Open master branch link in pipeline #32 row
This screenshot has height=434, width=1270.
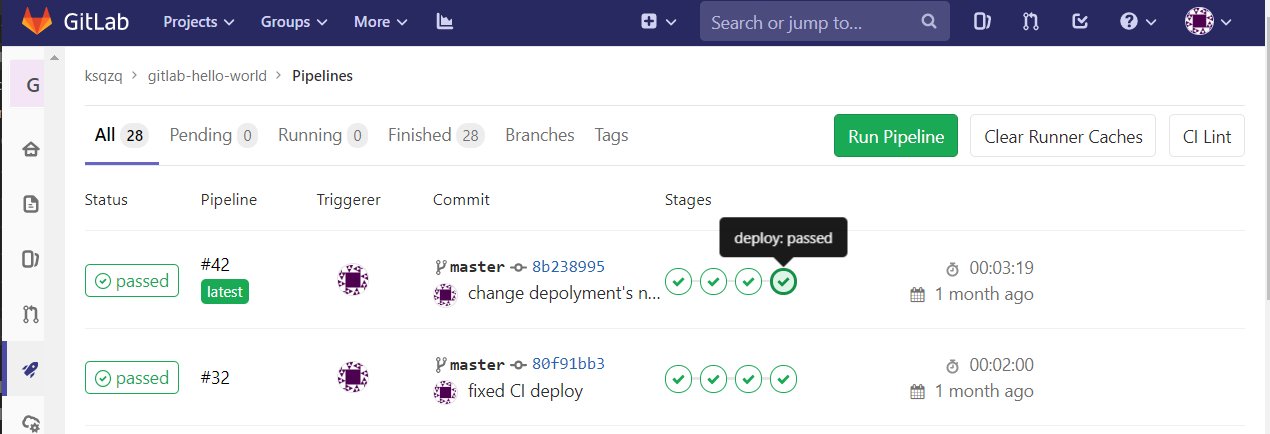pyautogui.click(x=477, y=364)
